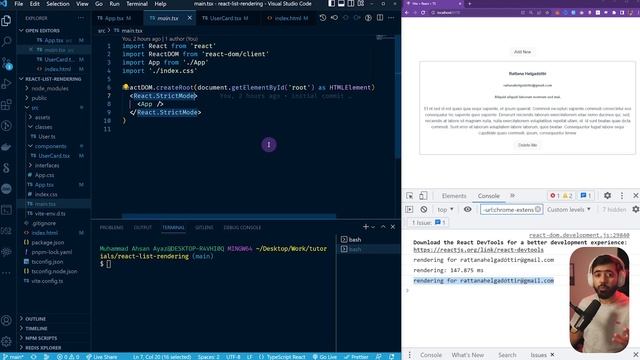Clear the console with the clear icon

pos(424,209)
